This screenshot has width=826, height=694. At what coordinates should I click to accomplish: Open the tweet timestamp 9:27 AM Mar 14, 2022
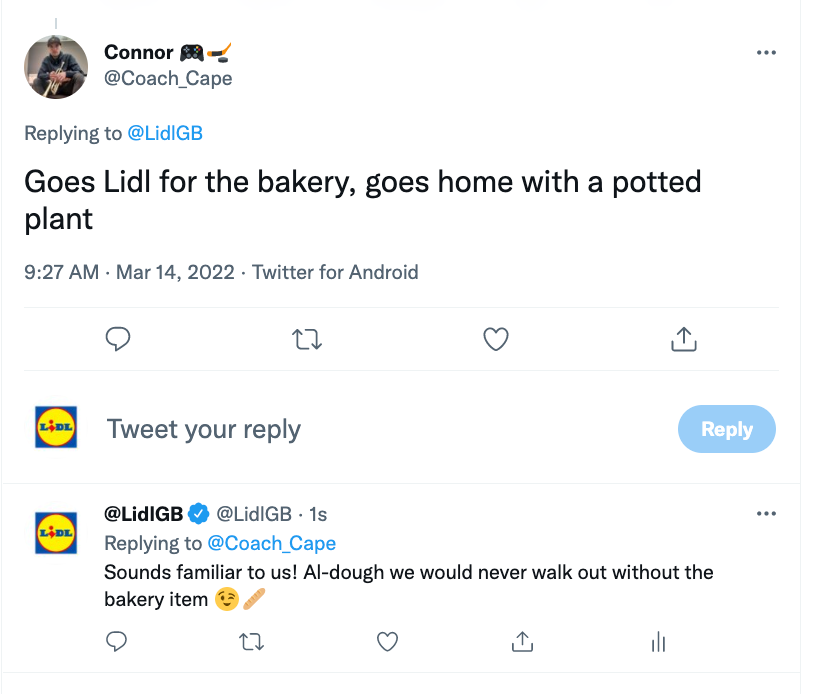pyautogui.click(x=129, y=272)
